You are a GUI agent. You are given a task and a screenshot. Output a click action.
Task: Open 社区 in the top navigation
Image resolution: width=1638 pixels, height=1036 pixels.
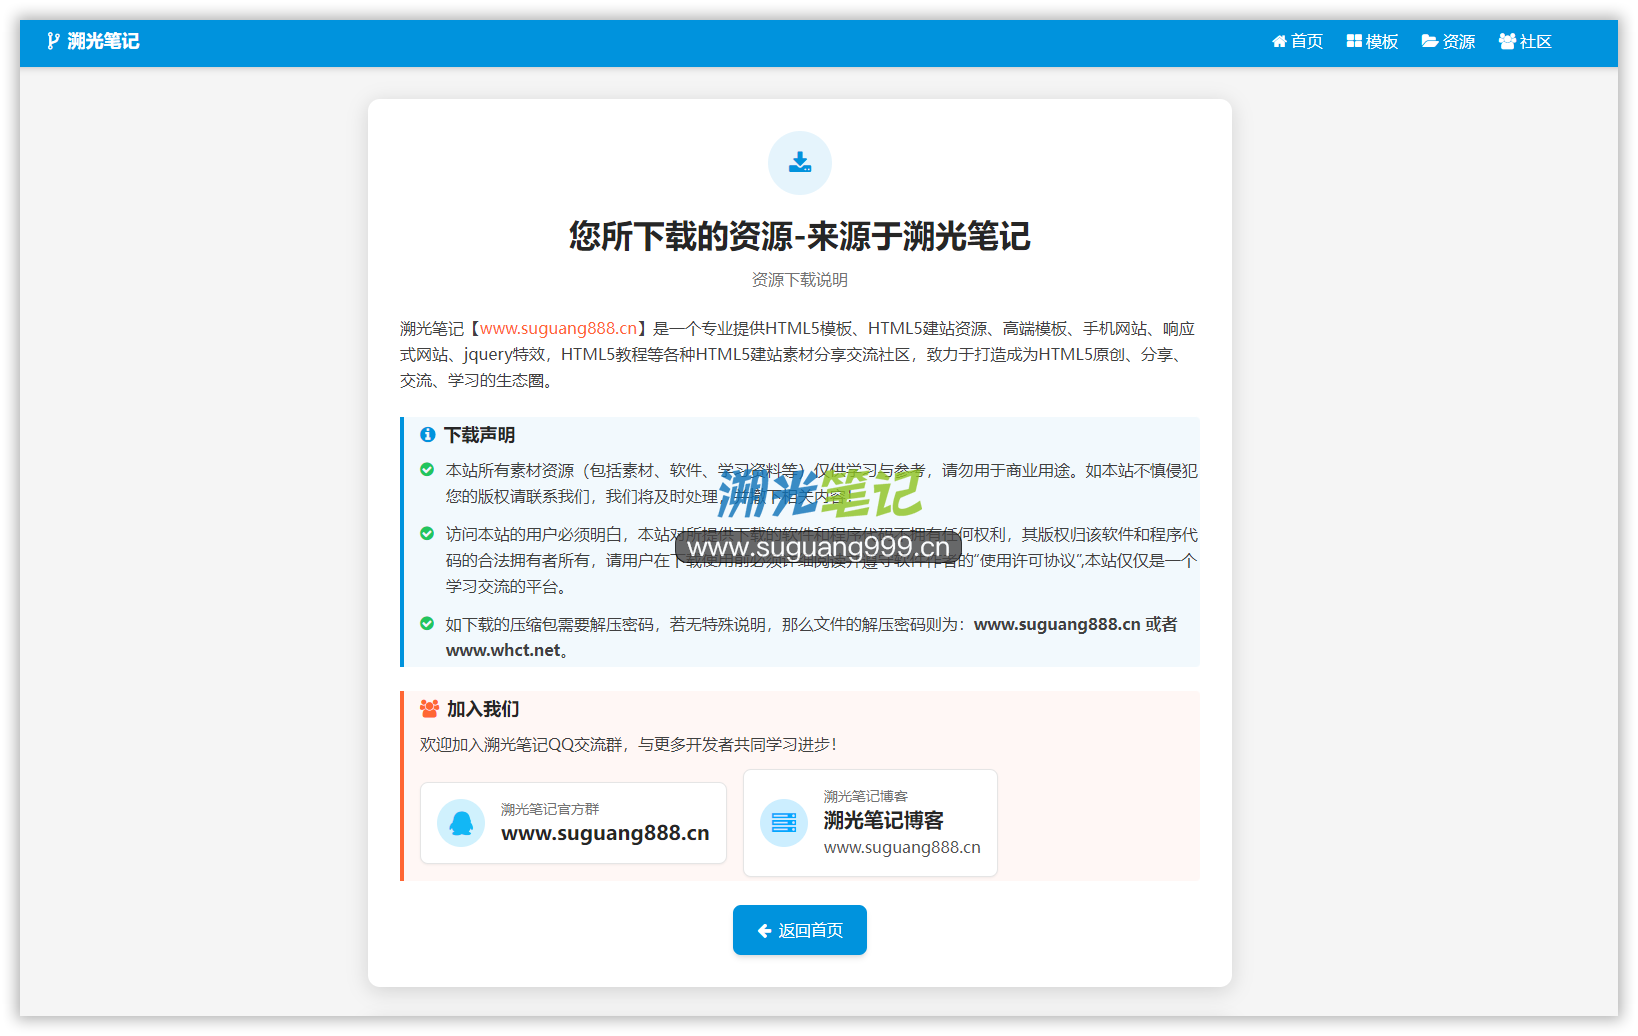click(1525, 41)
